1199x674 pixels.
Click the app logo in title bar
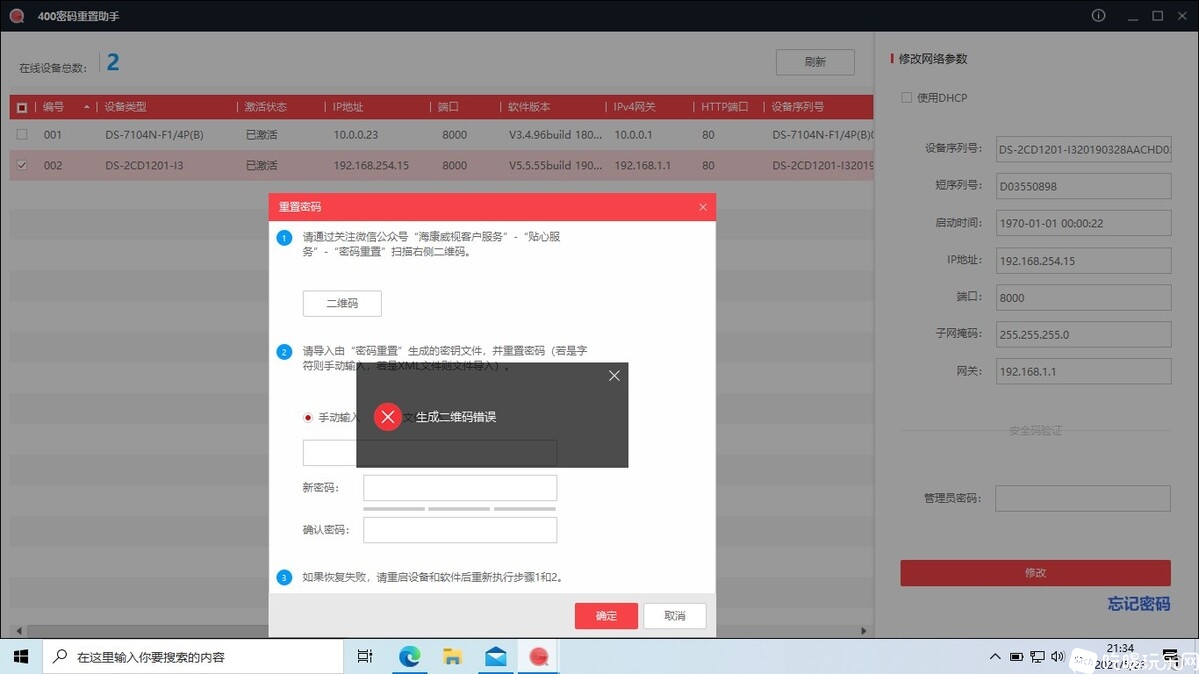17,15
